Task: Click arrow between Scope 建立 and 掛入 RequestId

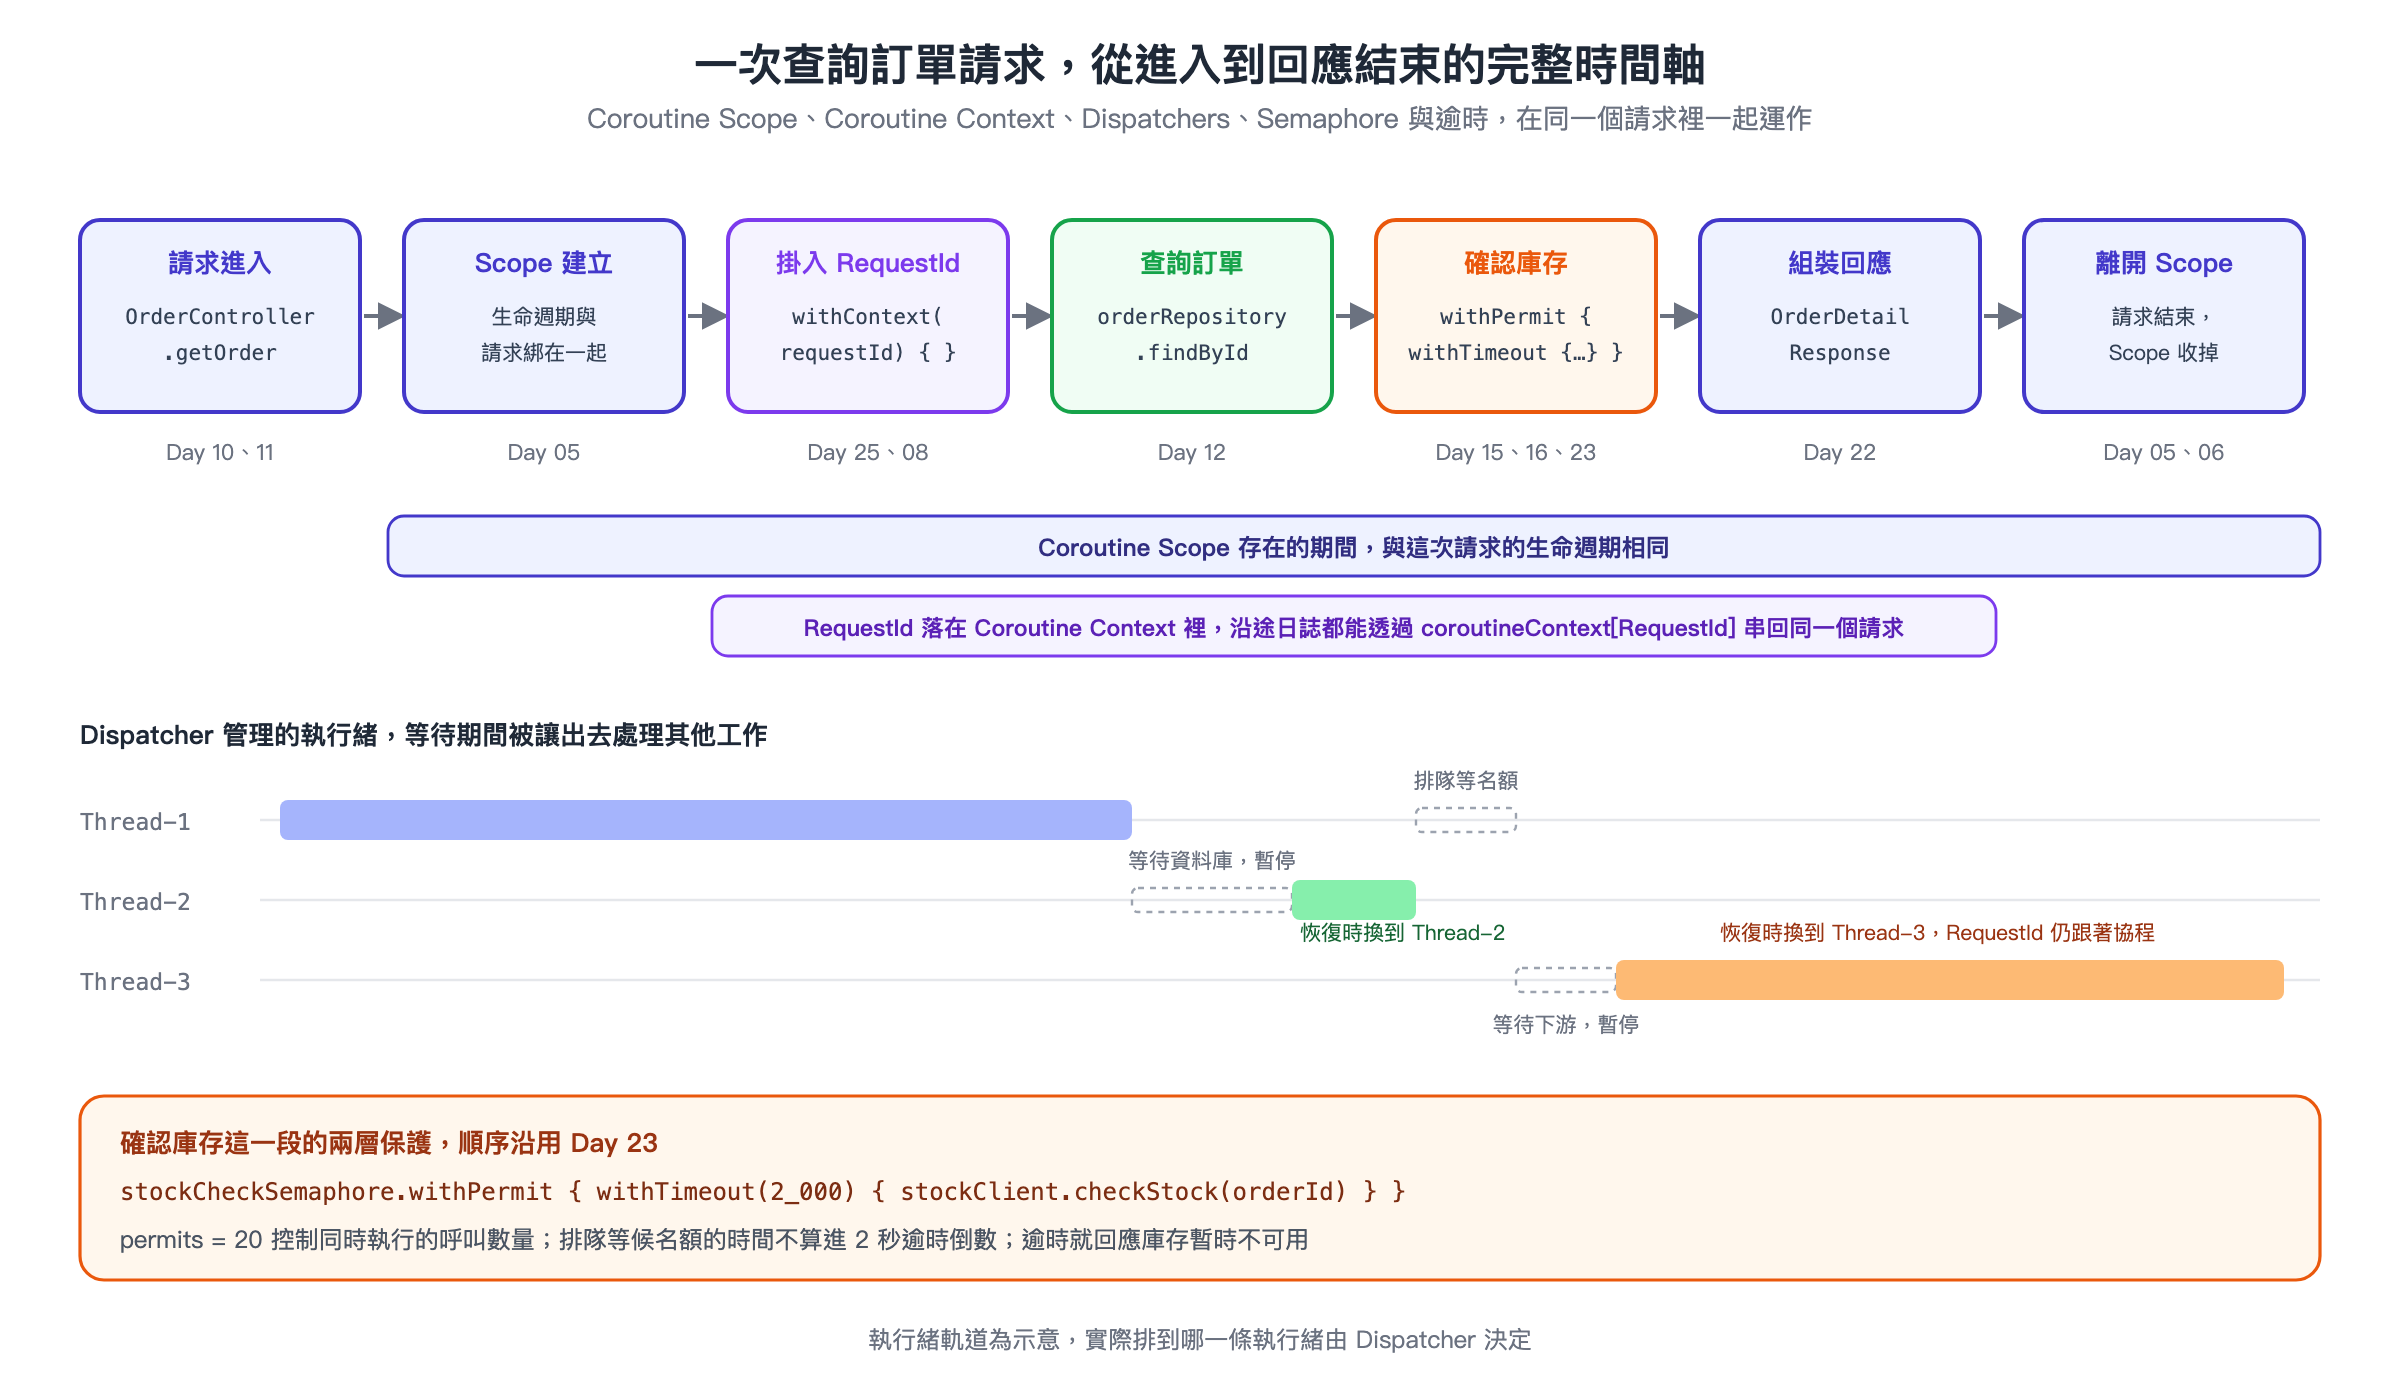Action: click(x=707, y=316)
